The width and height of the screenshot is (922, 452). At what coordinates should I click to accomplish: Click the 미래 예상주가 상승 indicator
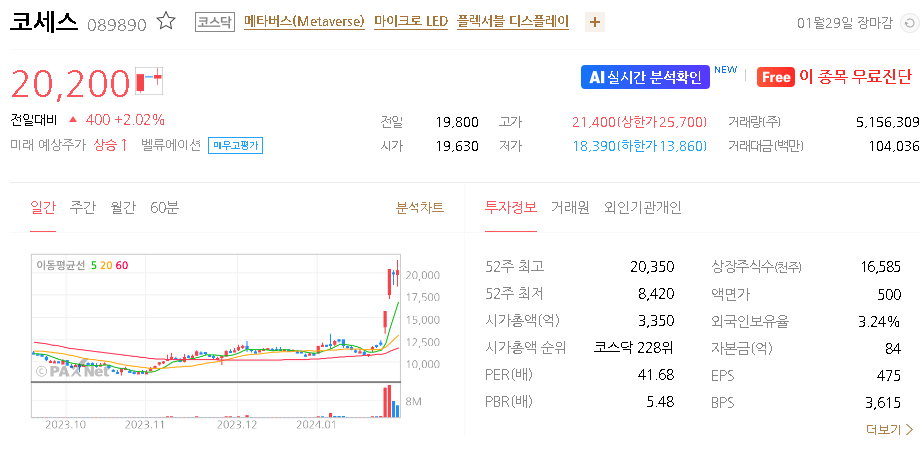69,145
